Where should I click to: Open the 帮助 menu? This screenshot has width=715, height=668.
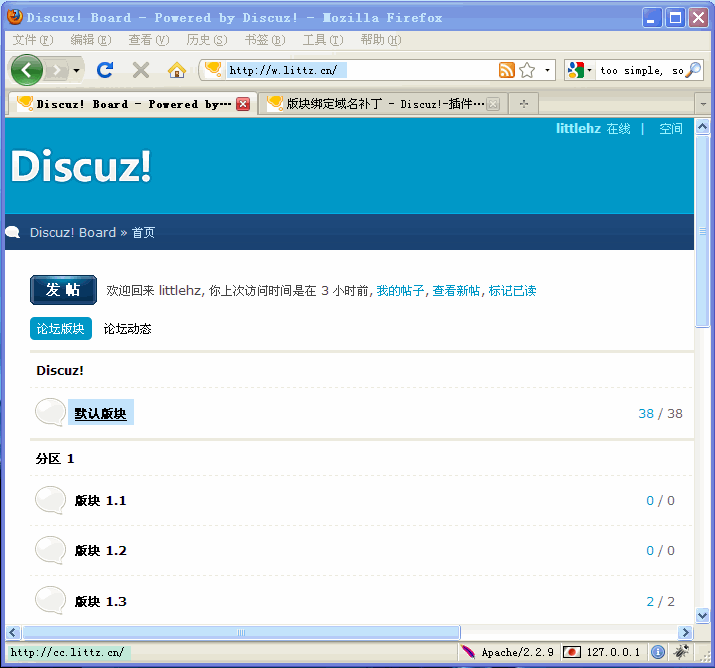381,40
